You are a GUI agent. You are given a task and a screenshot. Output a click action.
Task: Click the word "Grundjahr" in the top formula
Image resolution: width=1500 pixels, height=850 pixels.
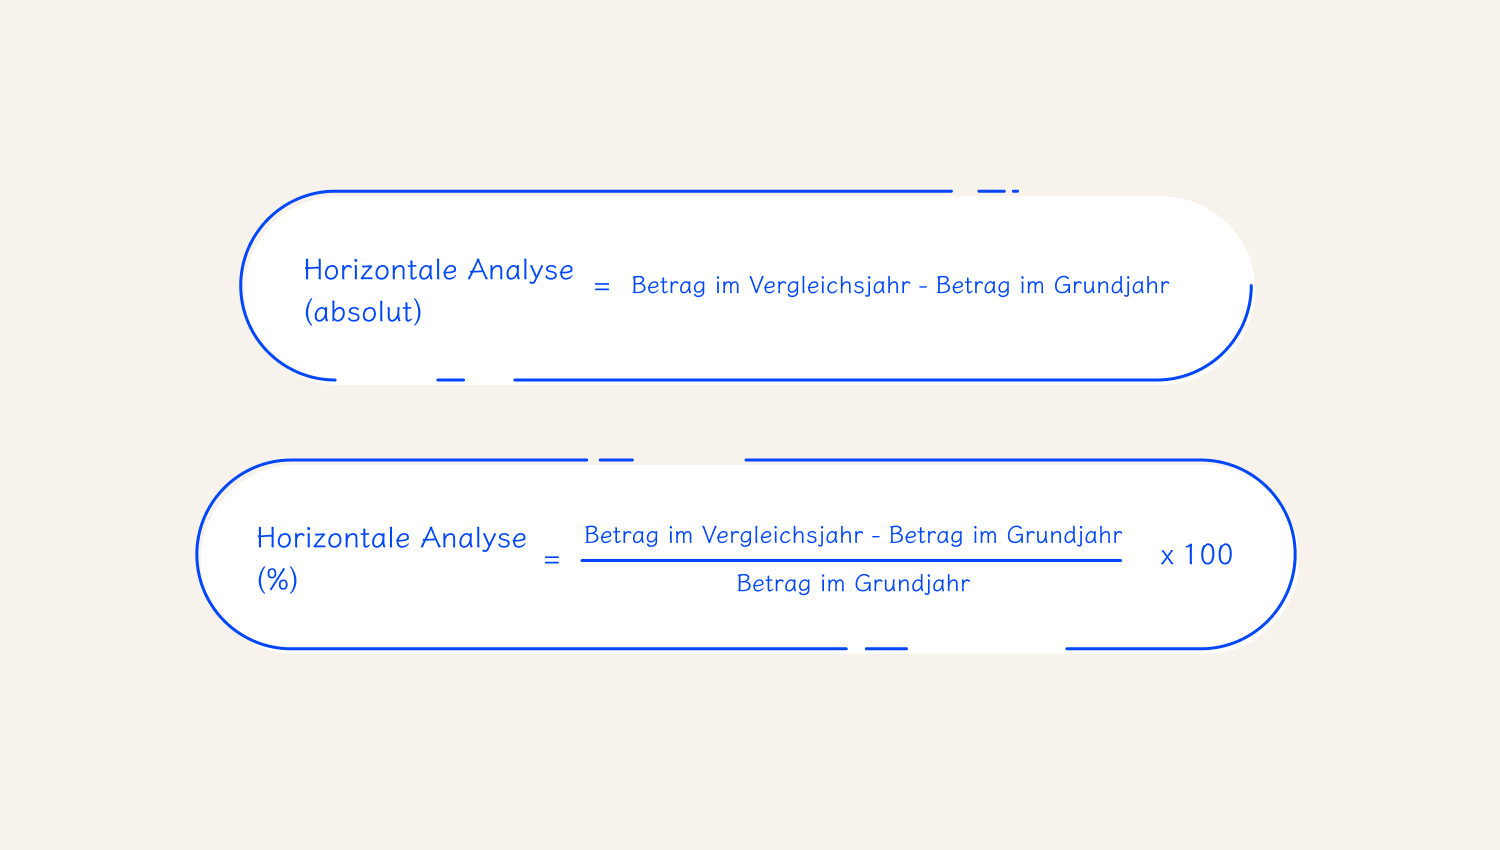[1112, 286]
